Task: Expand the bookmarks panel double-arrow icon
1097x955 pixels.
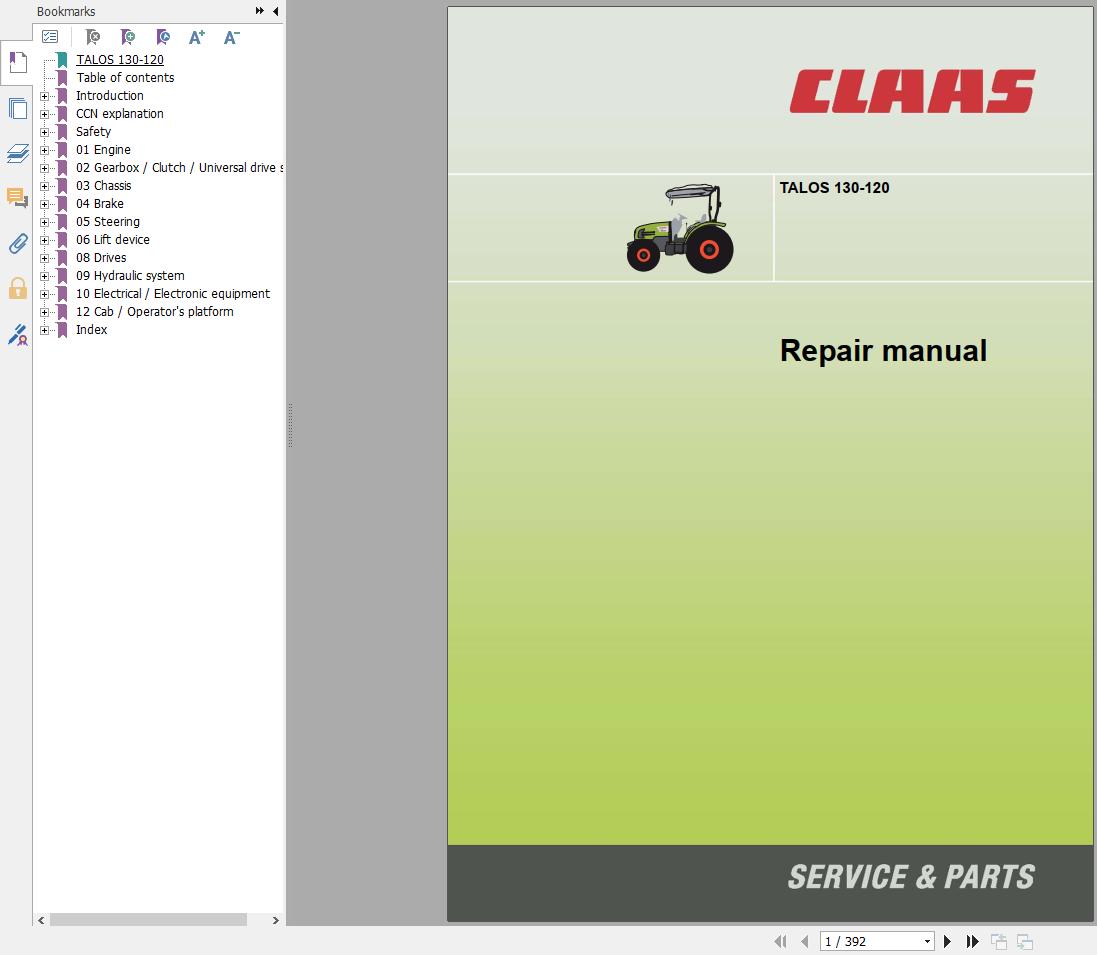Action: (x=260, y=10)
